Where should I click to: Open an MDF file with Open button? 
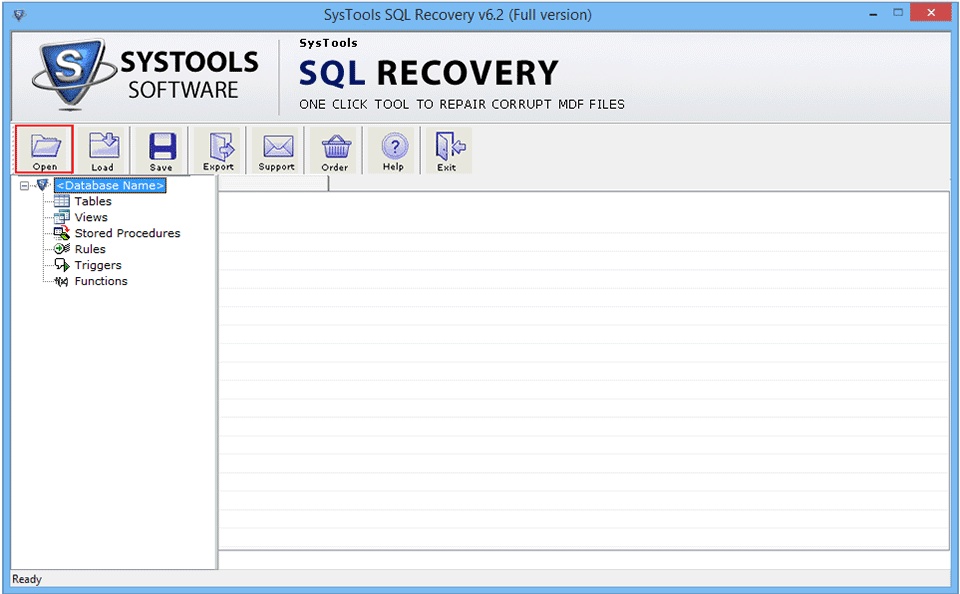pyautogui.click(x=45, y=149)
